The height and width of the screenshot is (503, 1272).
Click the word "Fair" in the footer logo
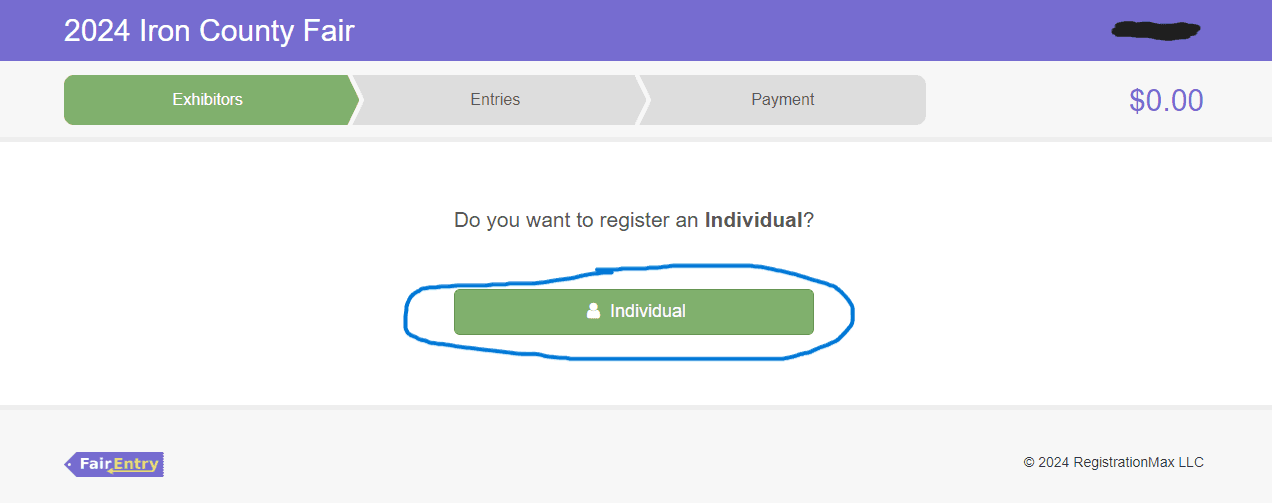coord(95,464)
